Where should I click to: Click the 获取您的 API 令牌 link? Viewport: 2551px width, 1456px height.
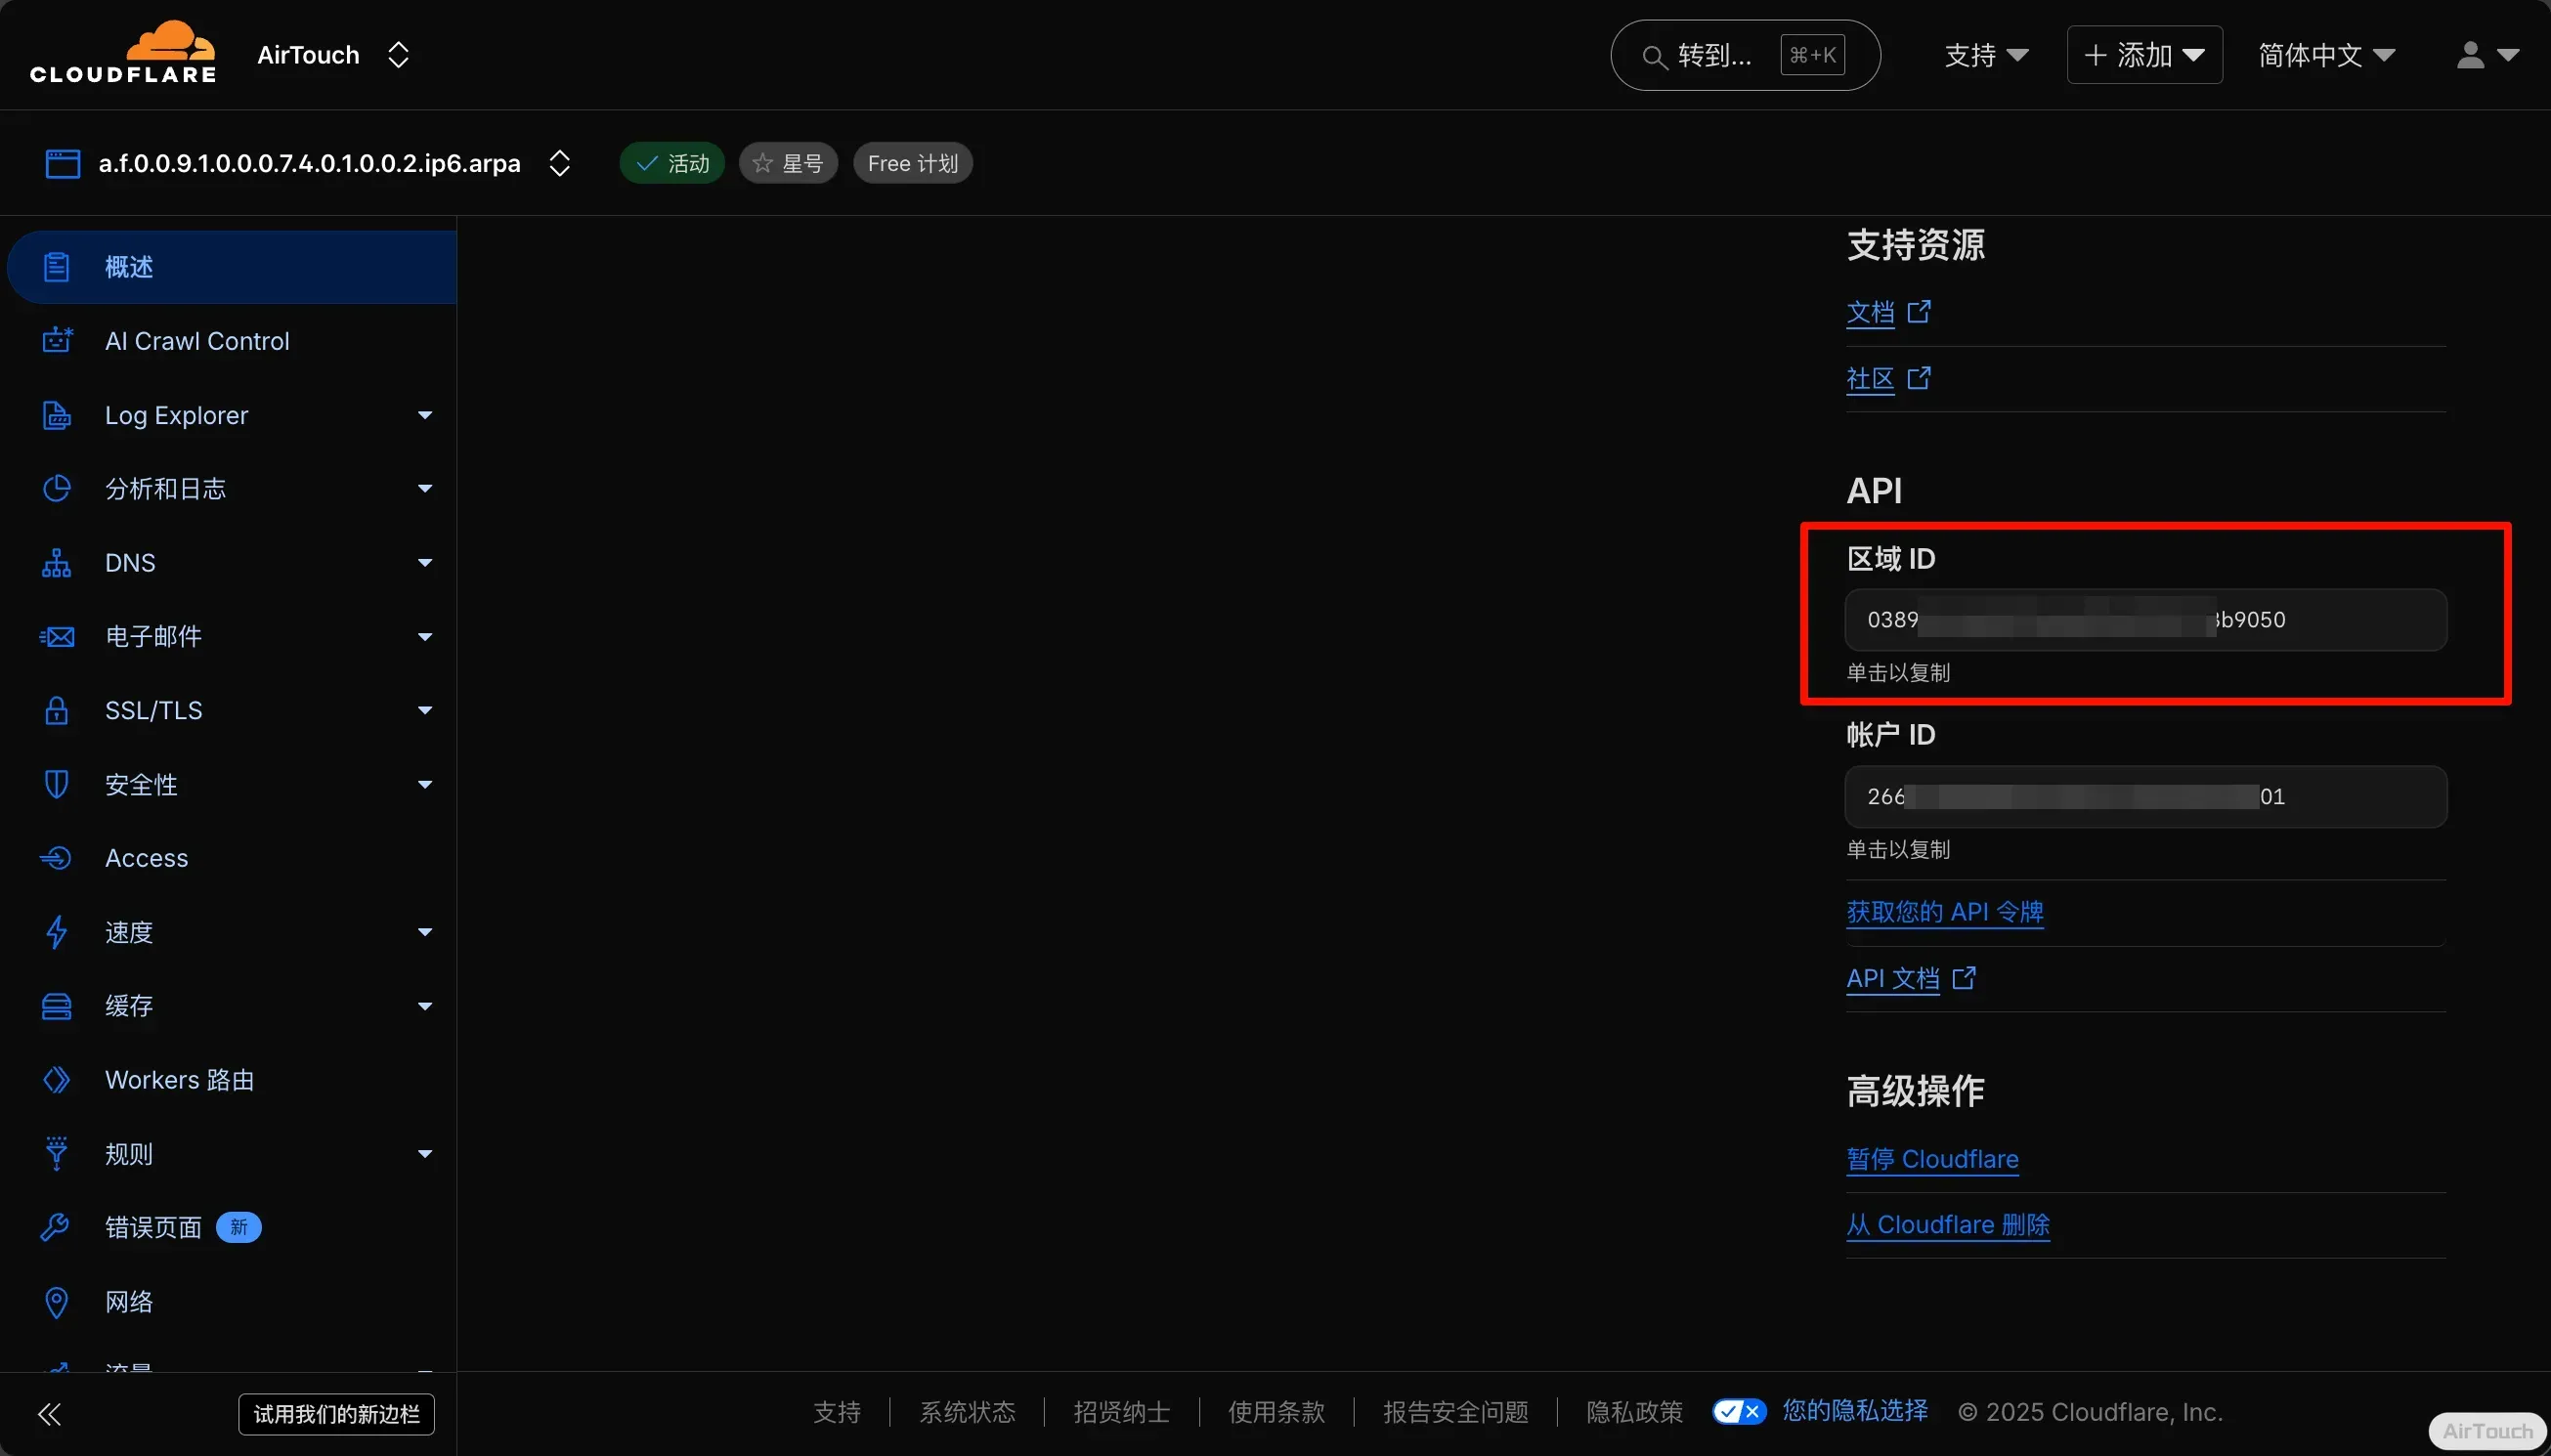[1944, 912]
